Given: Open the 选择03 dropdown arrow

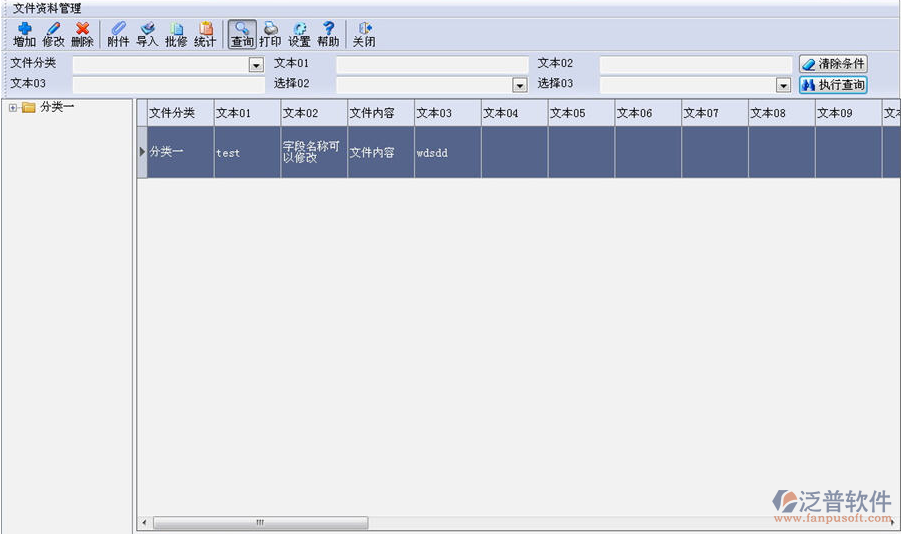Looking at the screenshot, I should [x=784, y=86].
